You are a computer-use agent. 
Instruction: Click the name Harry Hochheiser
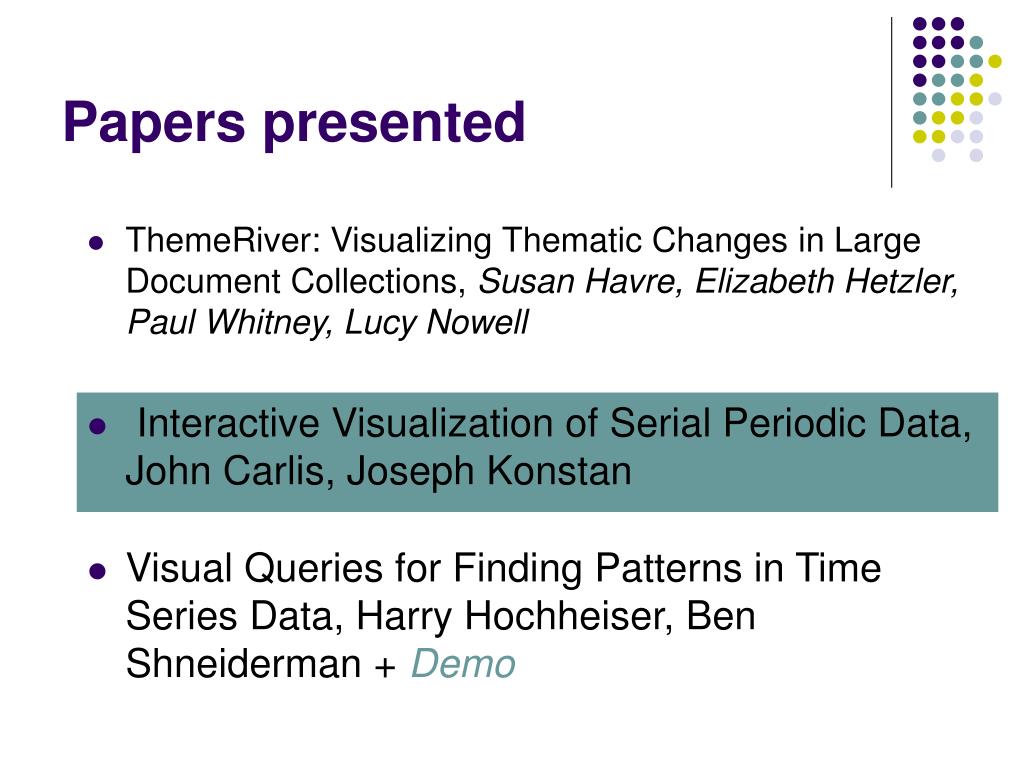[515, 616]
